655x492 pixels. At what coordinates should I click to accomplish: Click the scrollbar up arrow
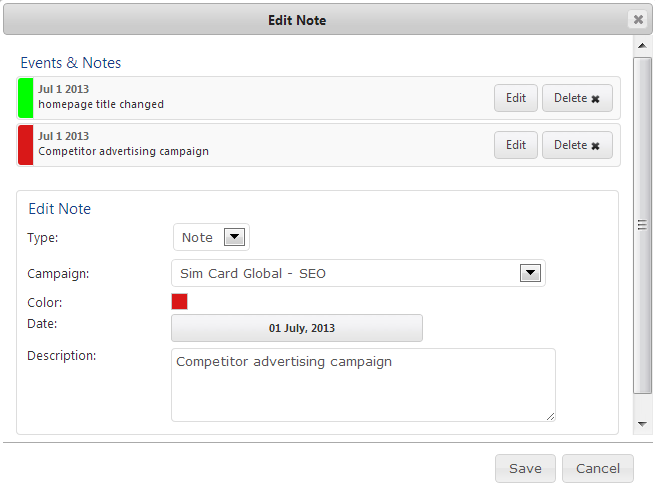[643, 46]
